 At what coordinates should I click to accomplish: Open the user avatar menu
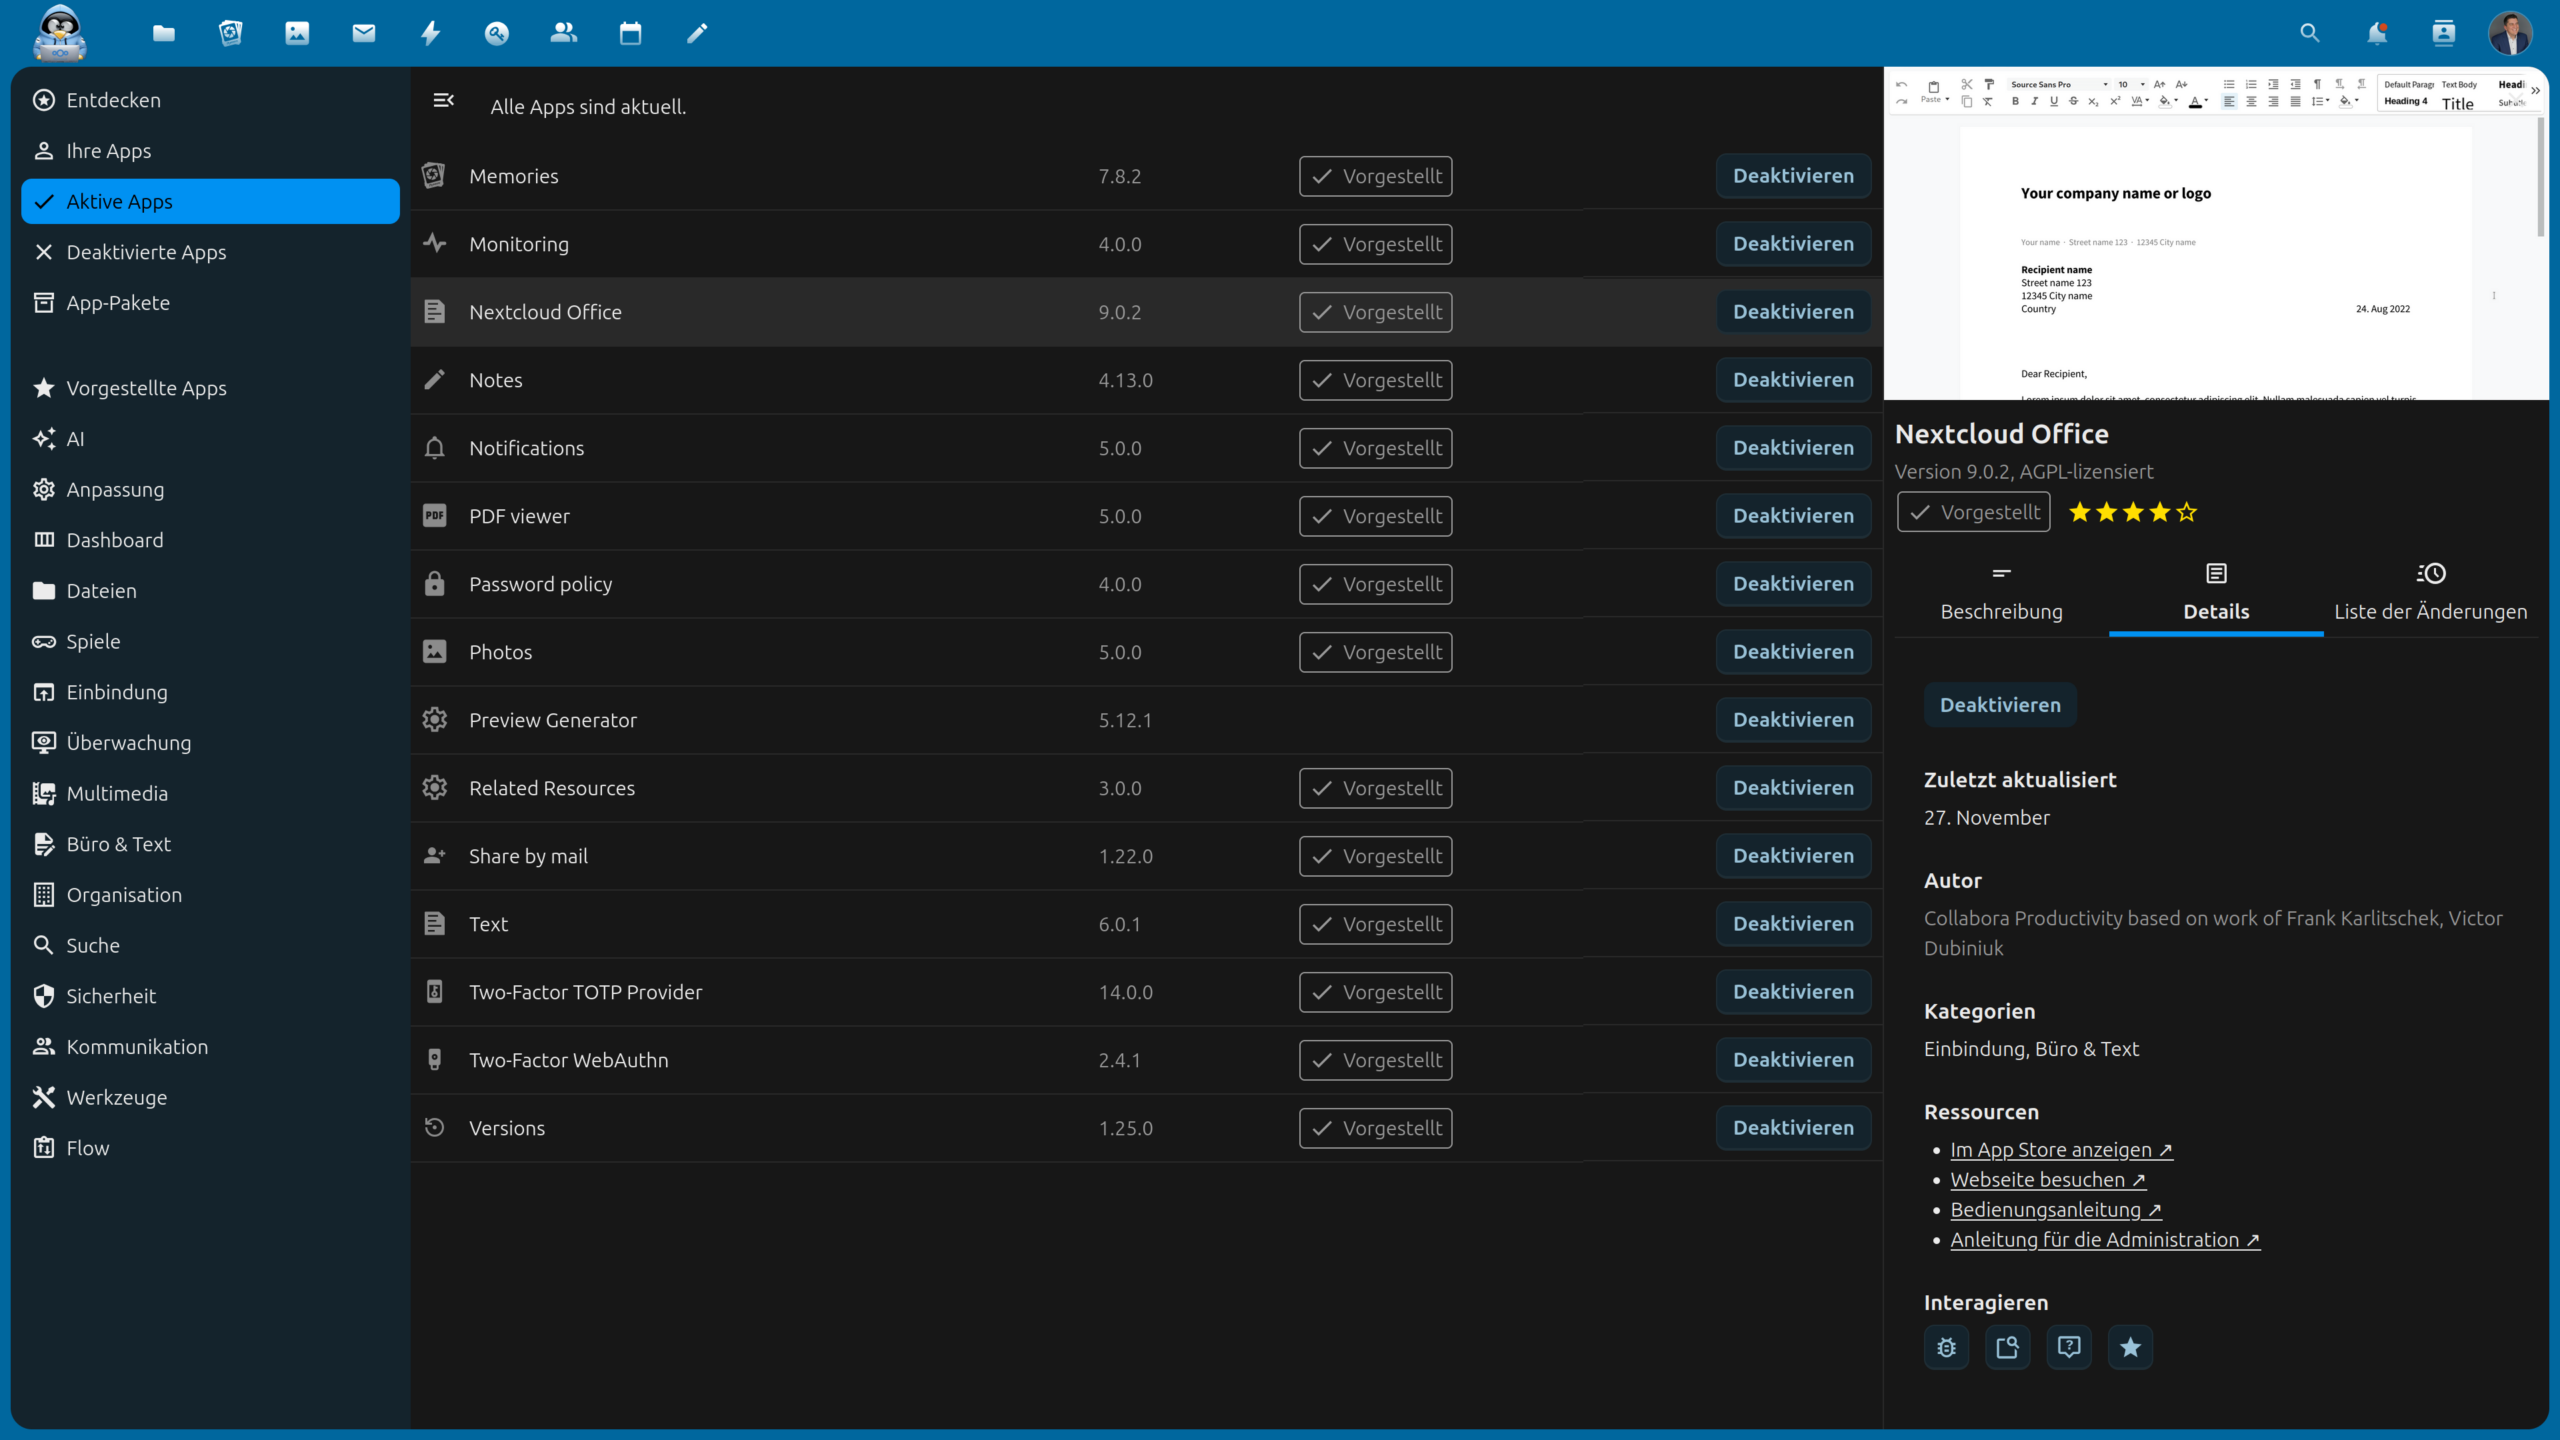(2509, 34)
